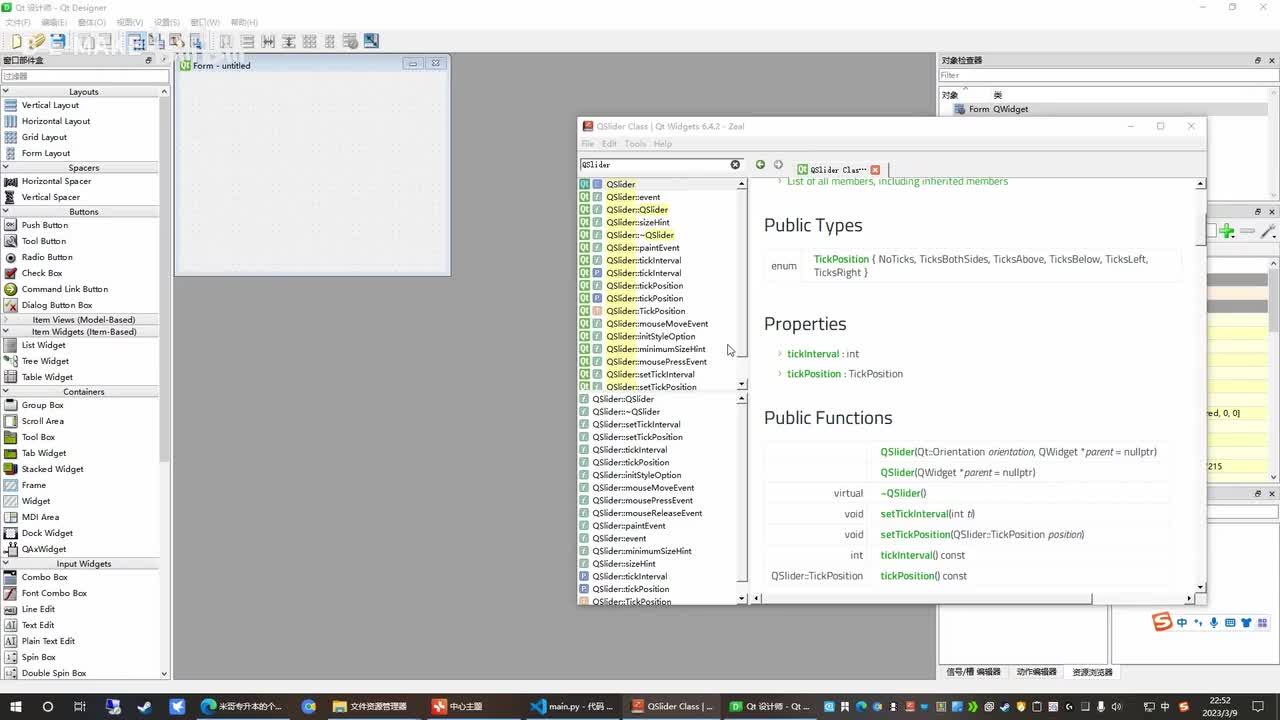Click the Open Form folder icon in Qt Designer
1280x720 pixels.
(x=37, y=41)
